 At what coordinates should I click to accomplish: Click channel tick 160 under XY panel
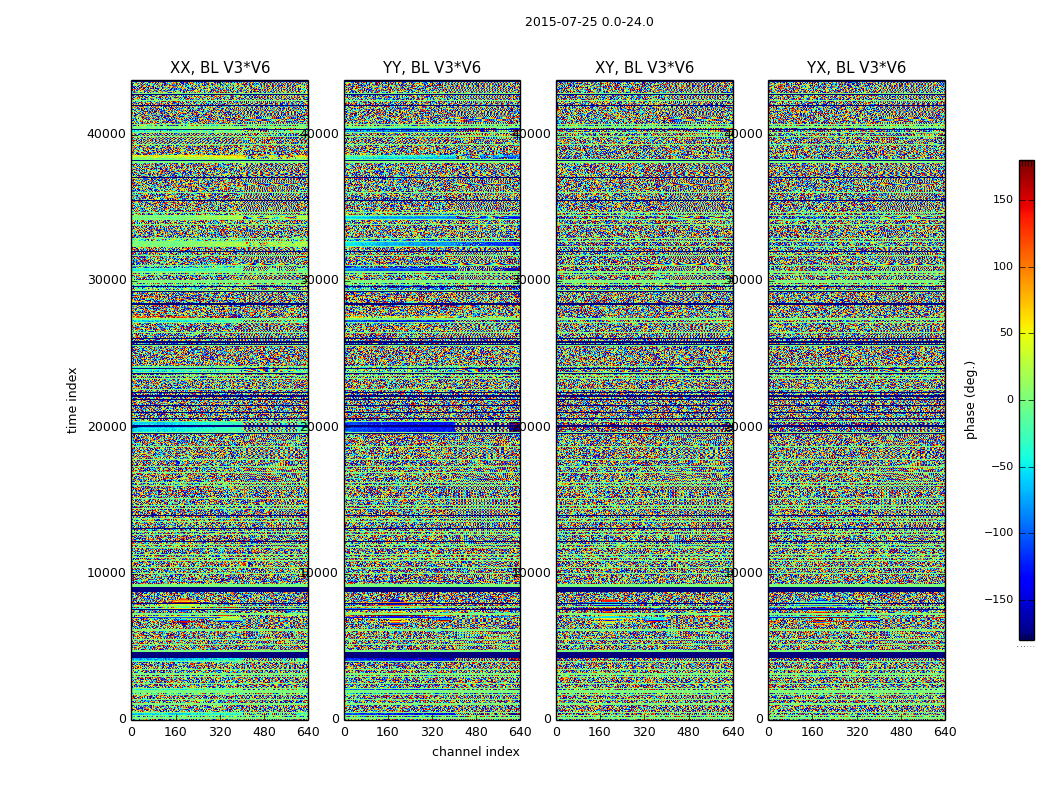click(x=600, y=732)
